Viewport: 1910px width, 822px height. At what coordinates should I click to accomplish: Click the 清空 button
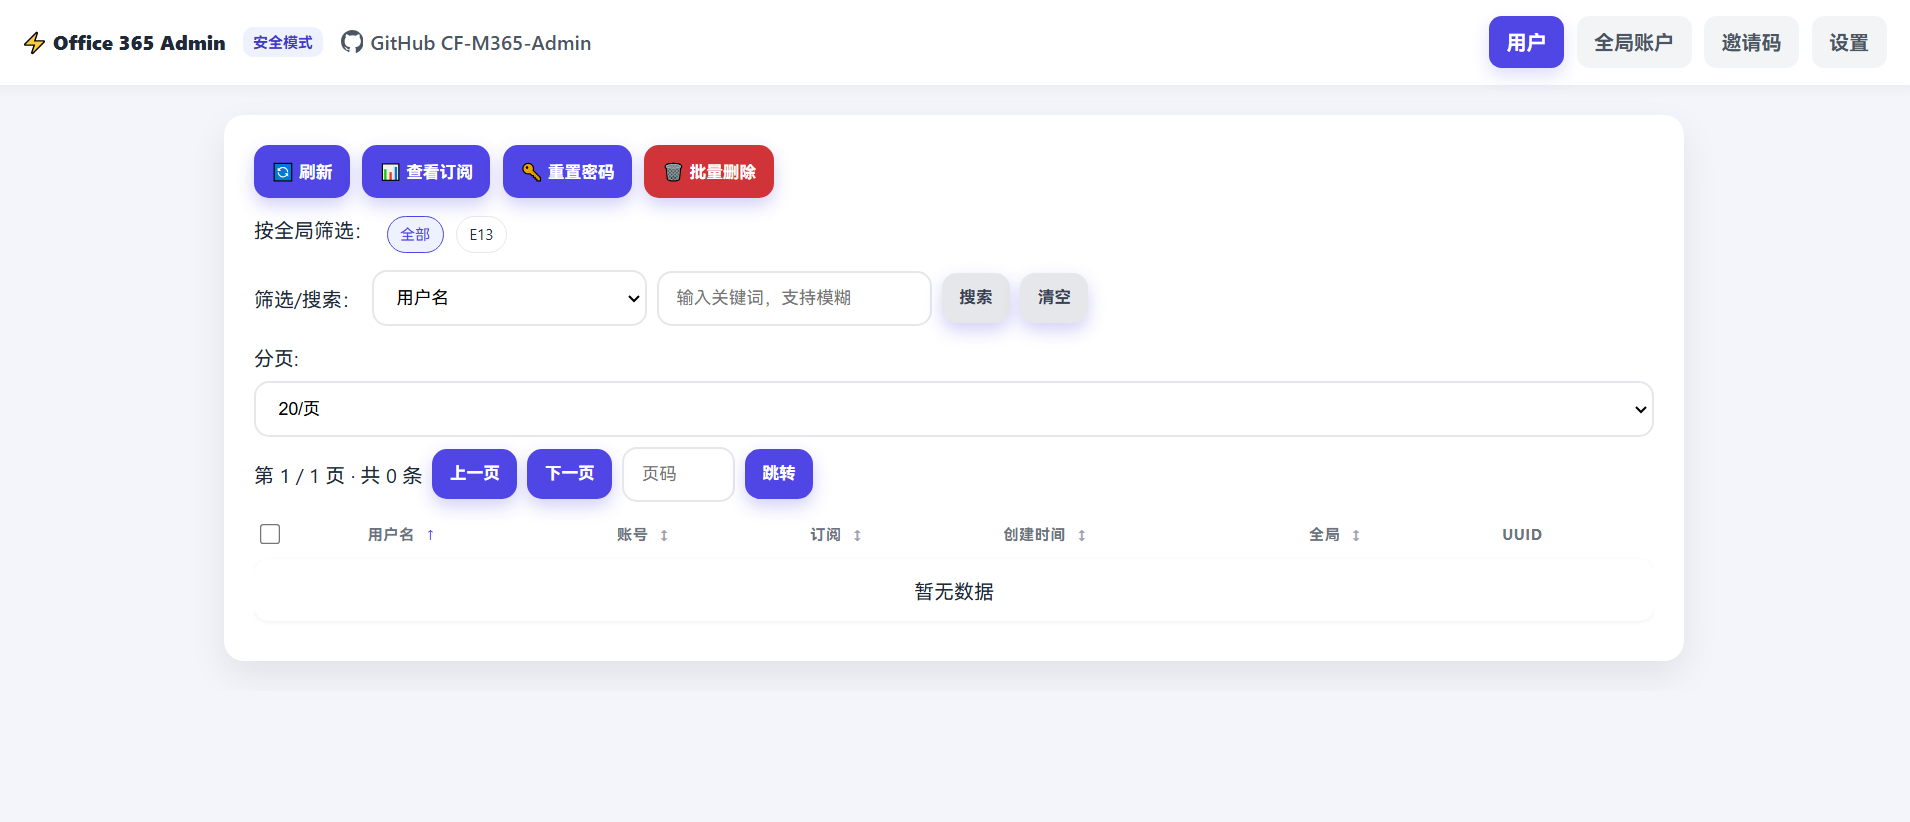pos(1054,297)
